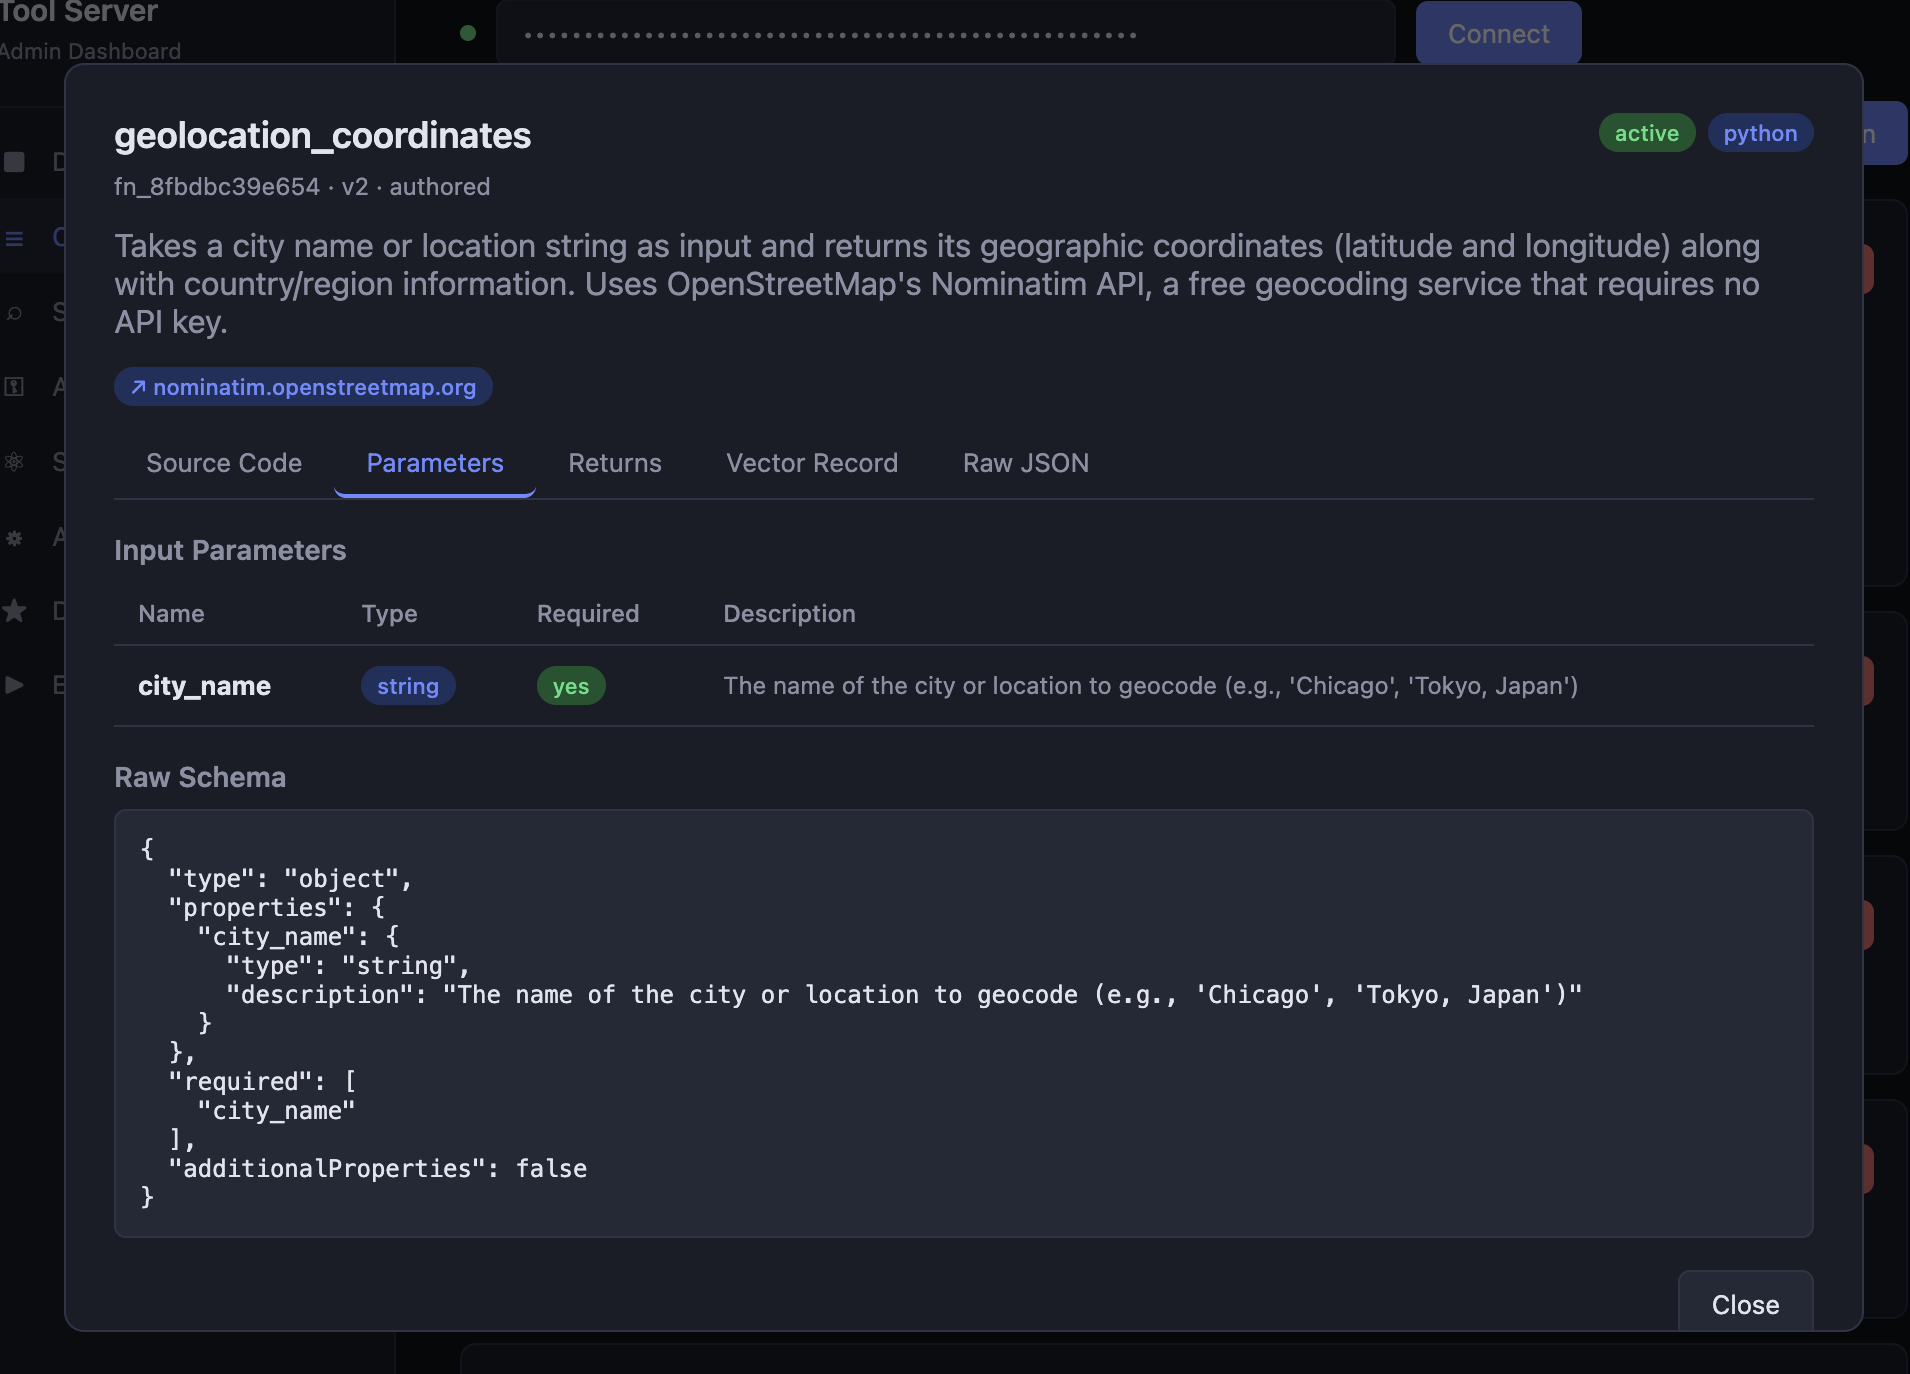This screenshot has height=1374, width=1910.
Task: Click the Type column header
Action: point(389,614)
